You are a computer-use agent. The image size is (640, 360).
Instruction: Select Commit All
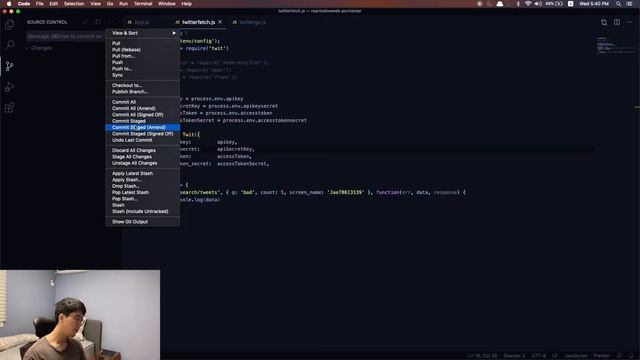click(x=142, y=102)
